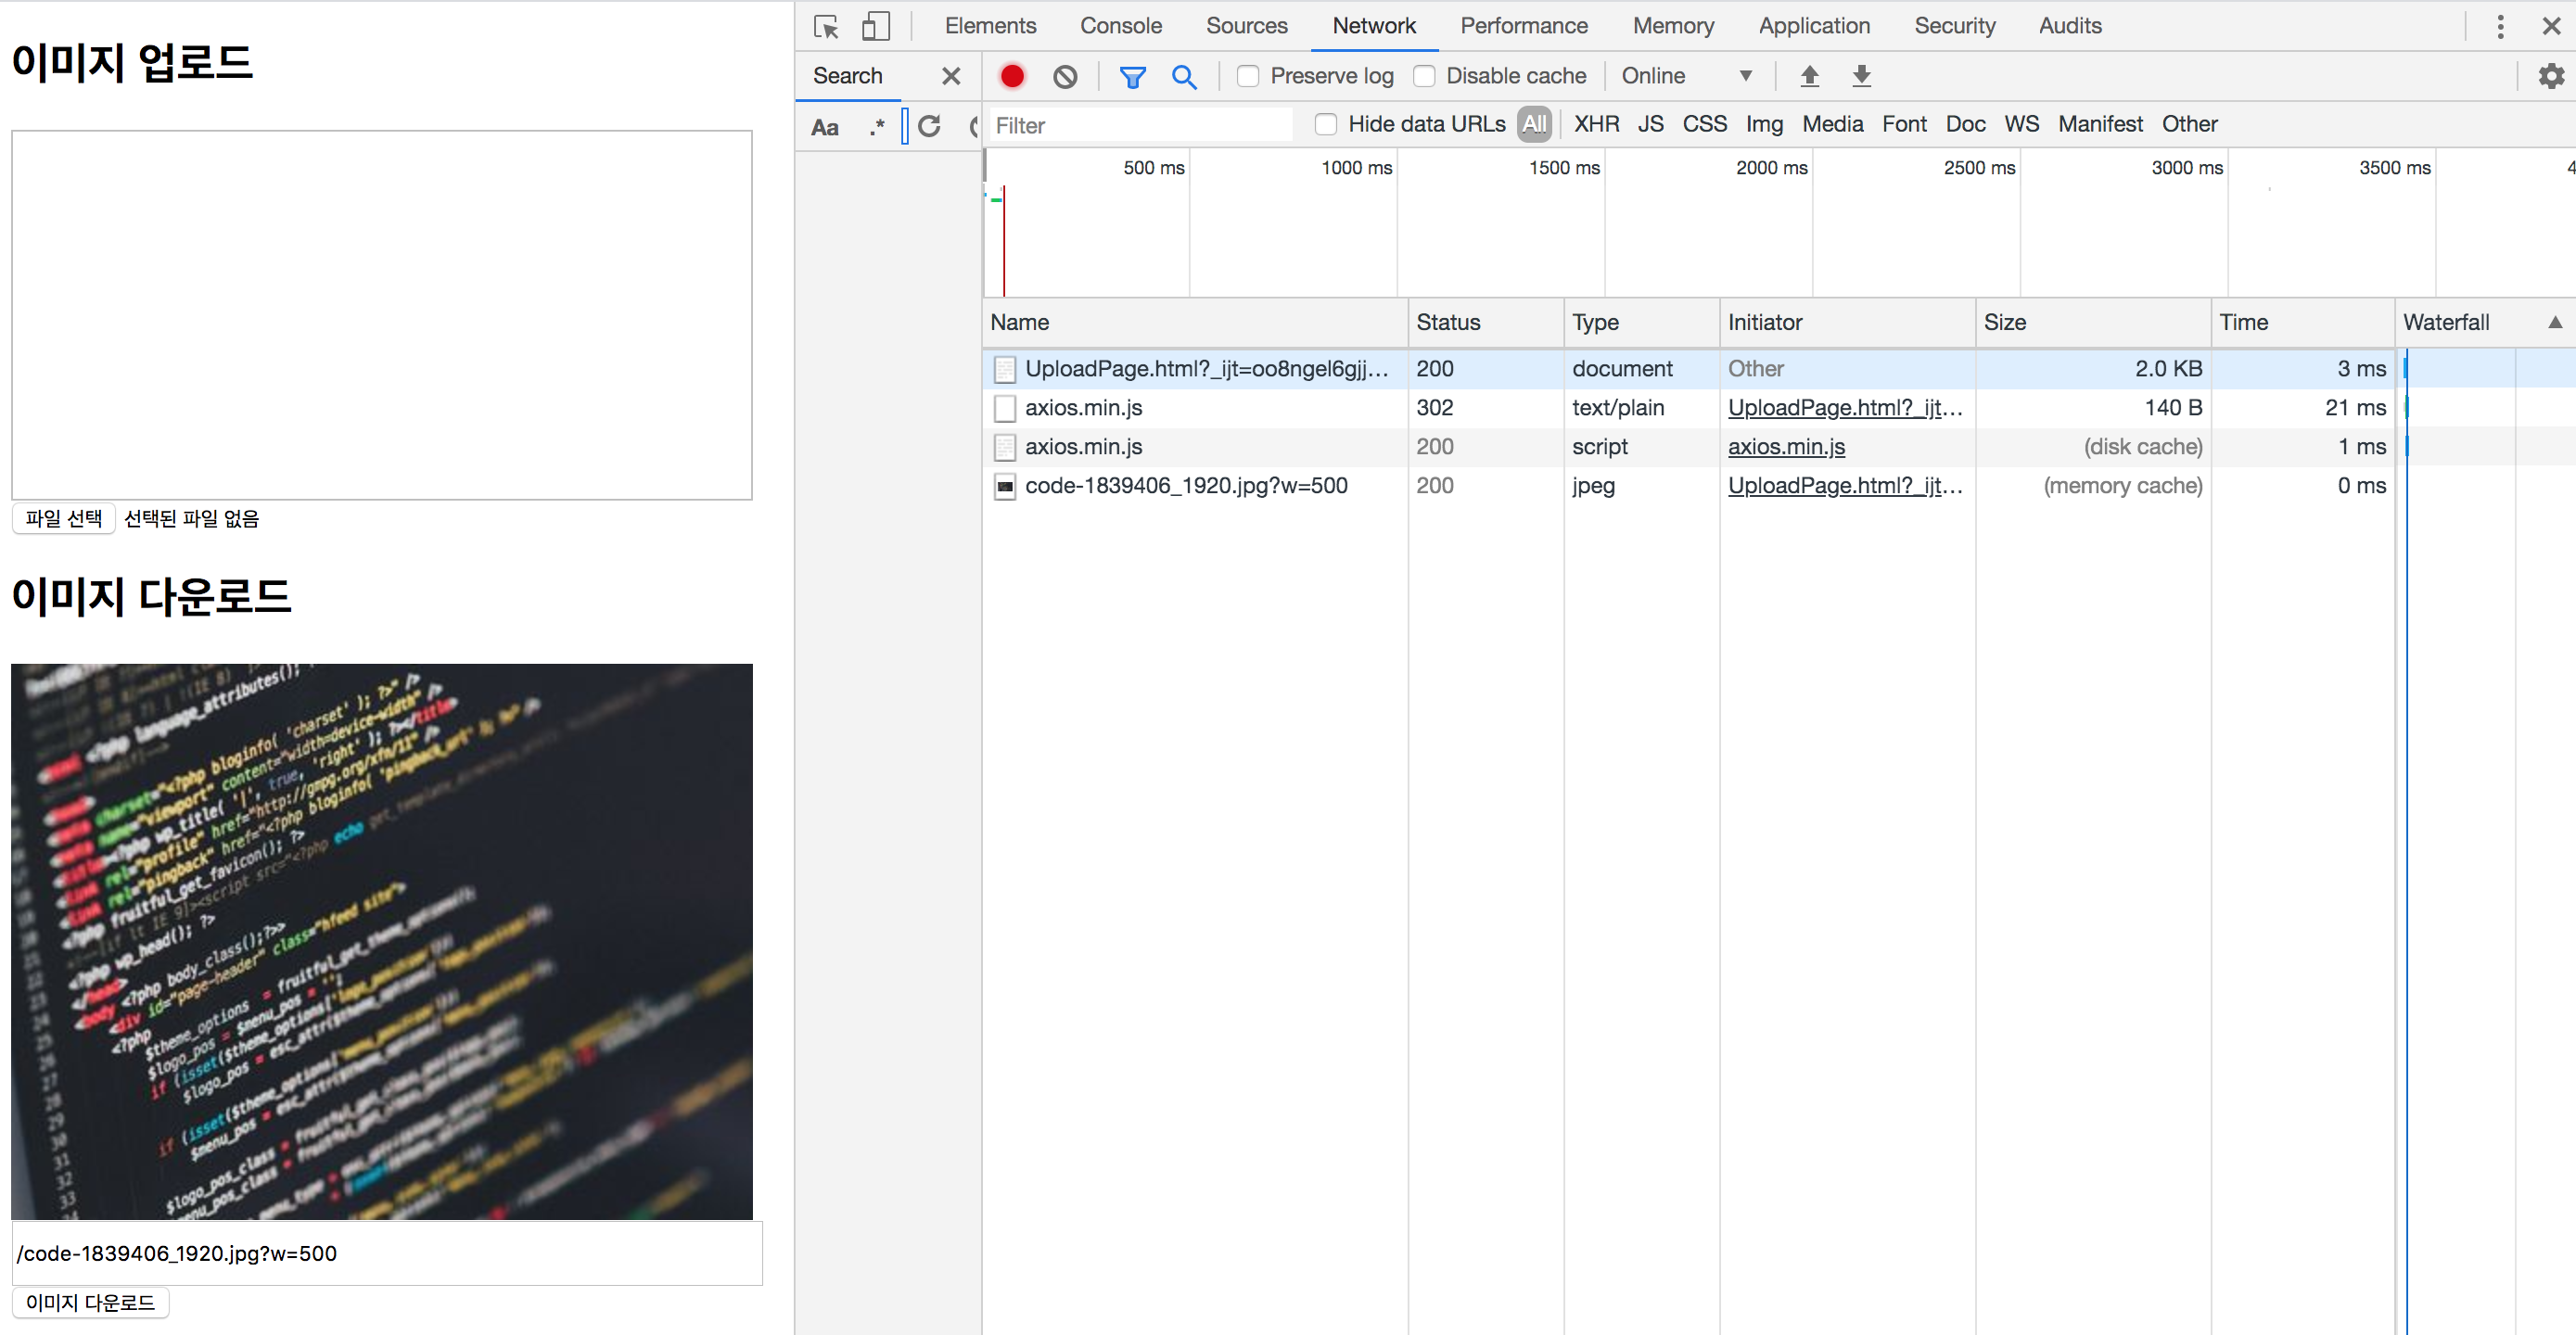Refresh the search results
The image size is (2576, 1335).
point(929,126)
